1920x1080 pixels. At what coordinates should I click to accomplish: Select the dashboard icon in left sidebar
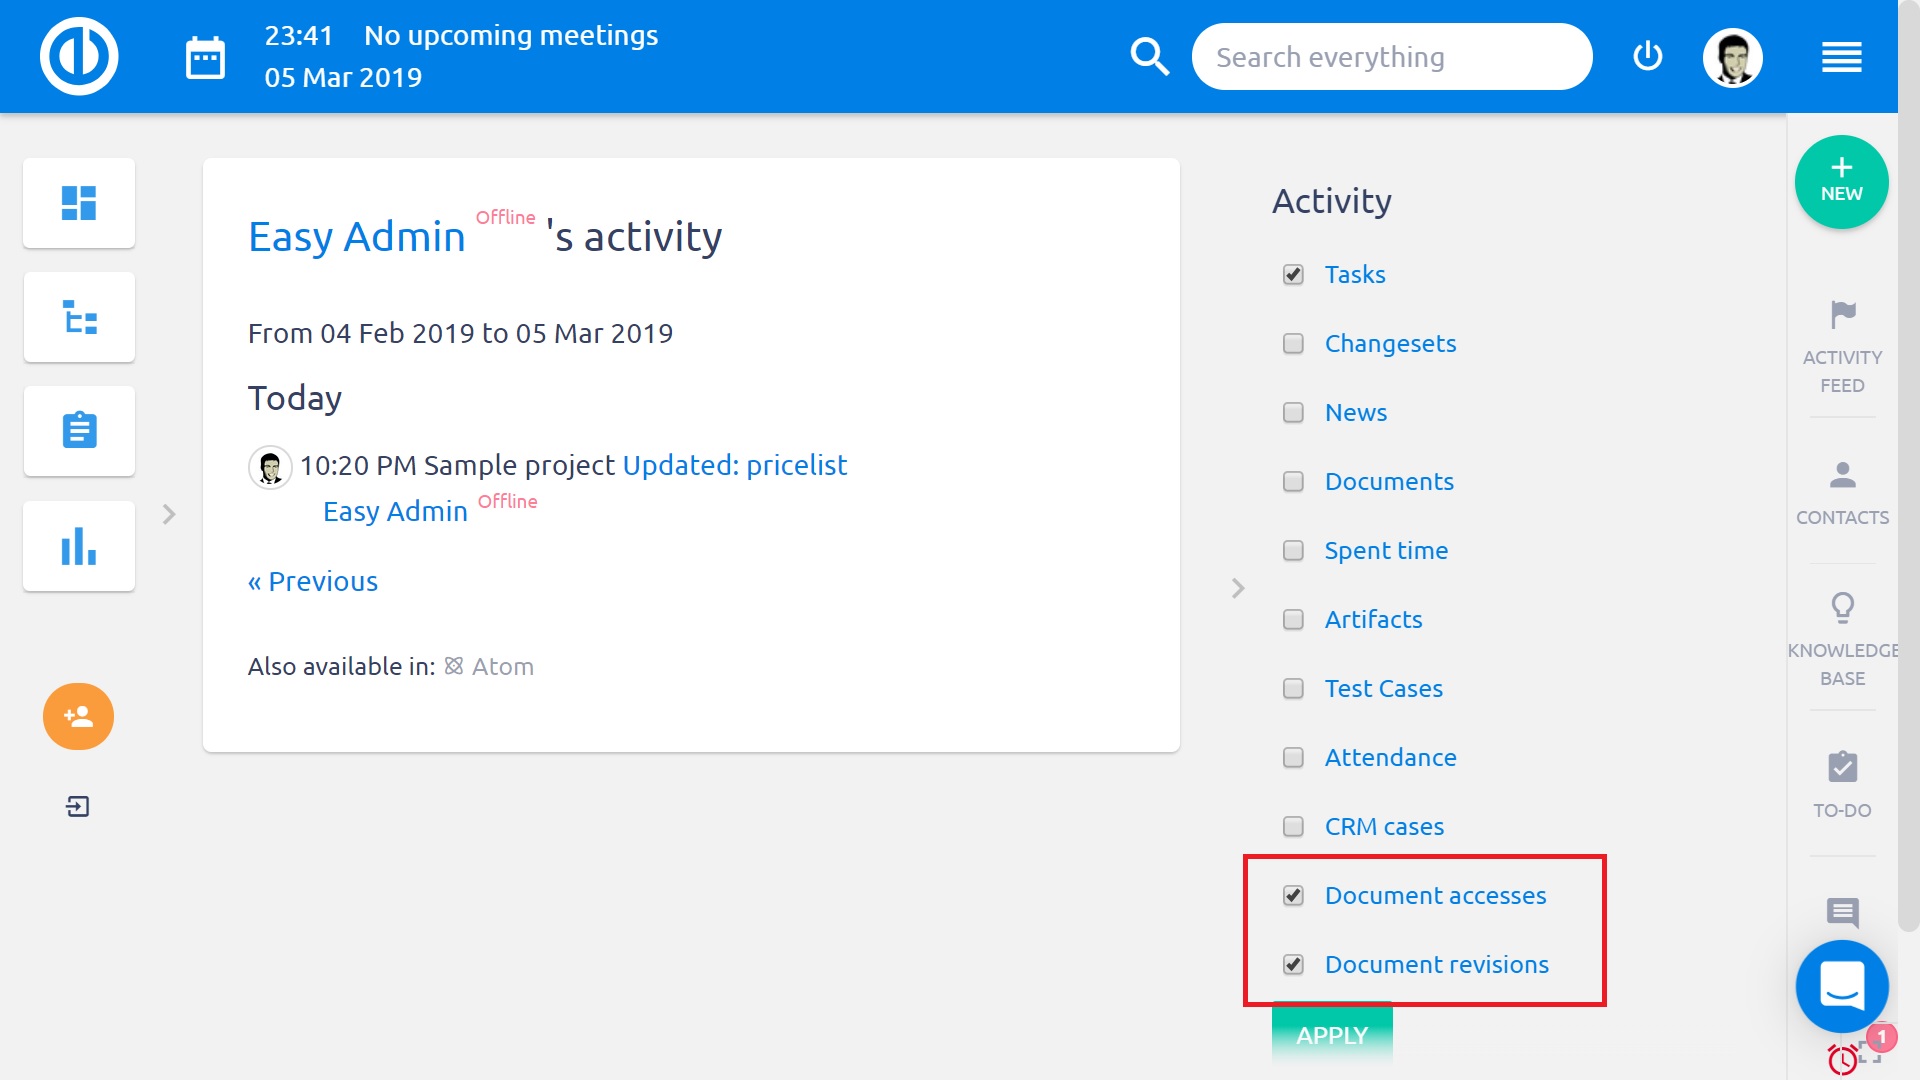78,203
